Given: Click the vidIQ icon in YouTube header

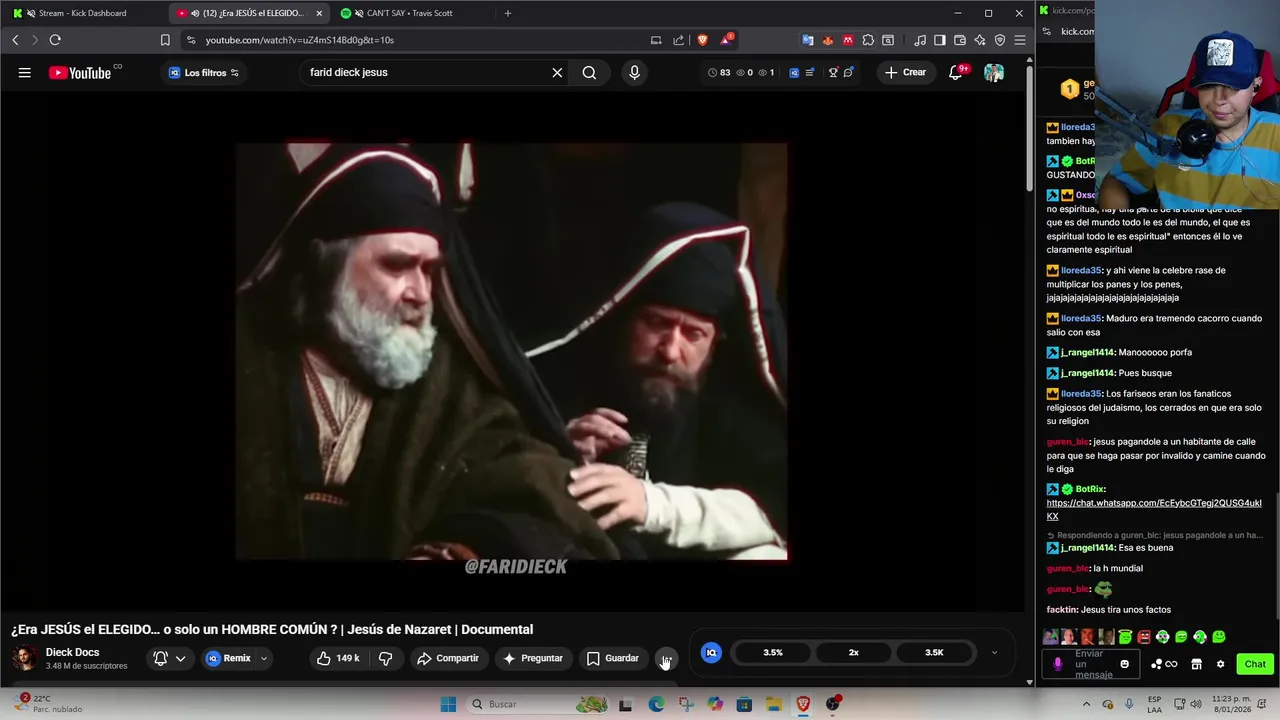Looking at the screenshot, I should (x=794, y=72).
